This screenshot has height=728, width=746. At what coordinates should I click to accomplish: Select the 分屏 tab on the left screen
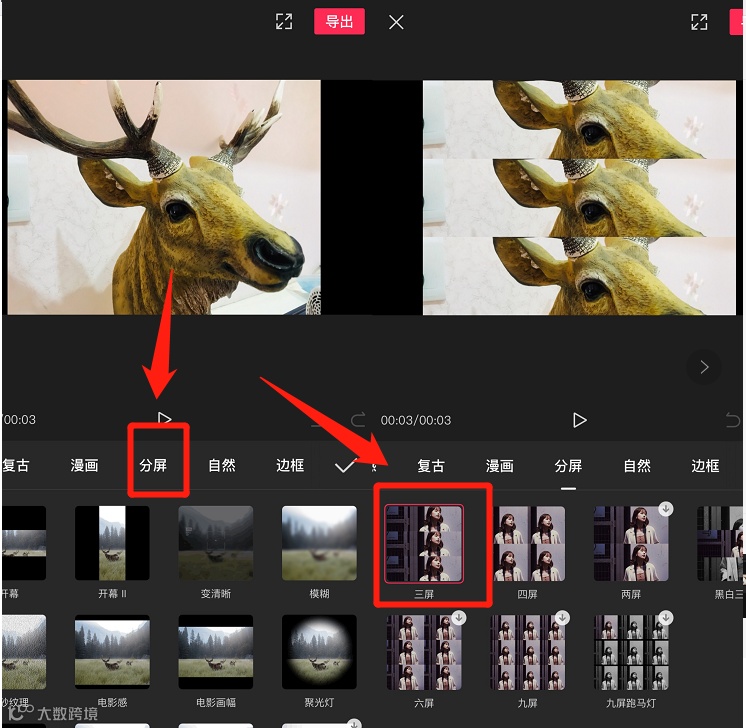153,465
